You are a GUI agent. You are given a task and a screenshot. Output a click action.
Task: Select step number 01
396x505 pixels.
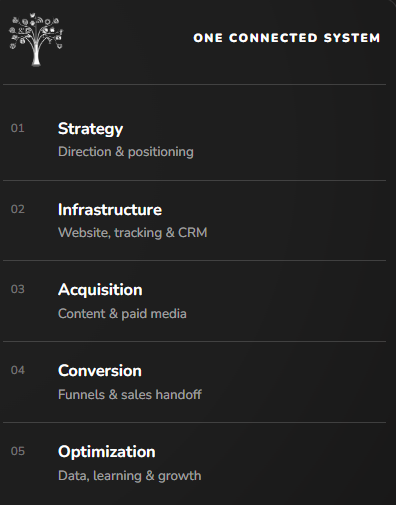pos(18,128)
